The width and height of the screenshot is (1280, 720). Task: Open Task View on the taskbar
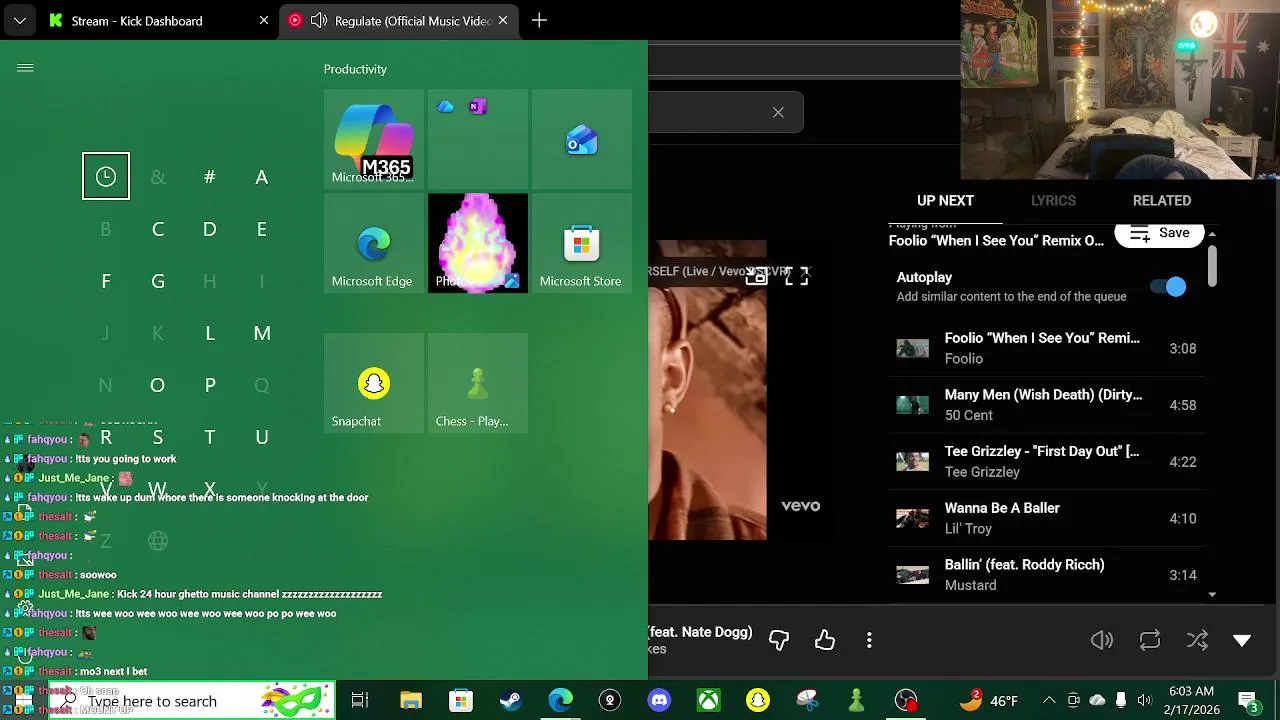(x=360, y=700)
